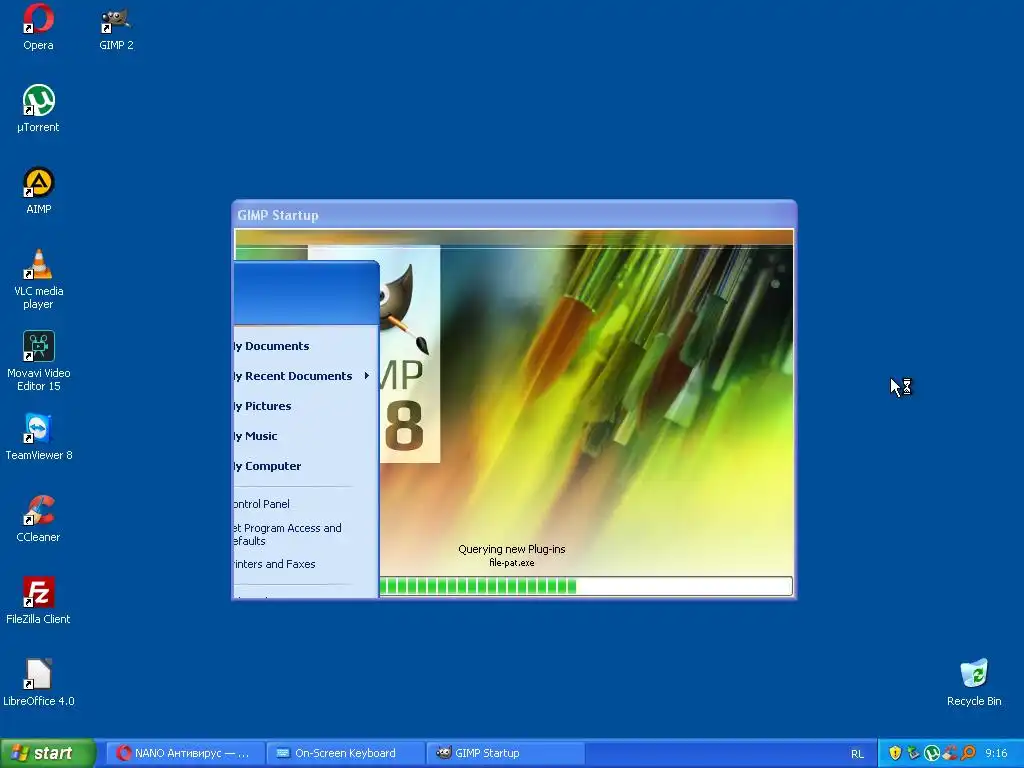
Task: Click the GIMP Startup title bar
Action: (514, 215)
